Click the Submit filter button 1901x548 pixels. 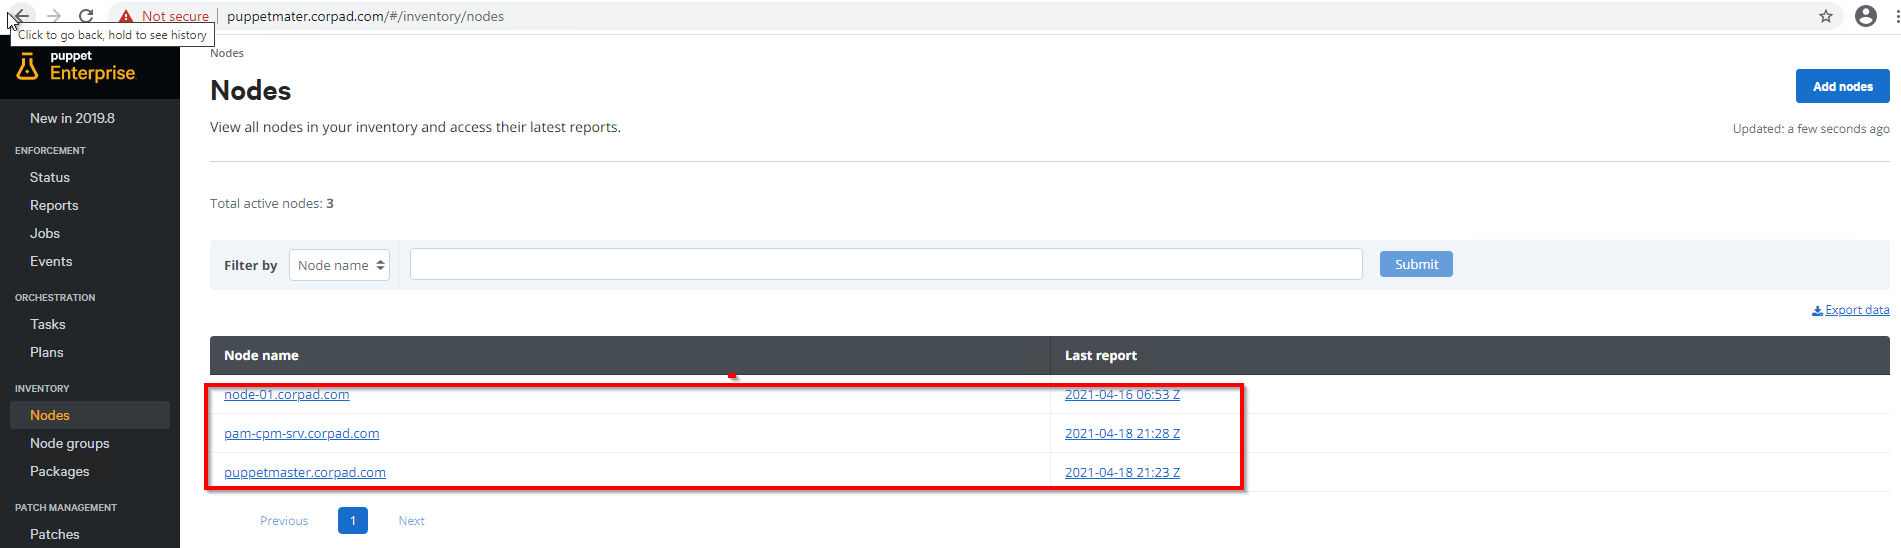(x=1416, y=264)
